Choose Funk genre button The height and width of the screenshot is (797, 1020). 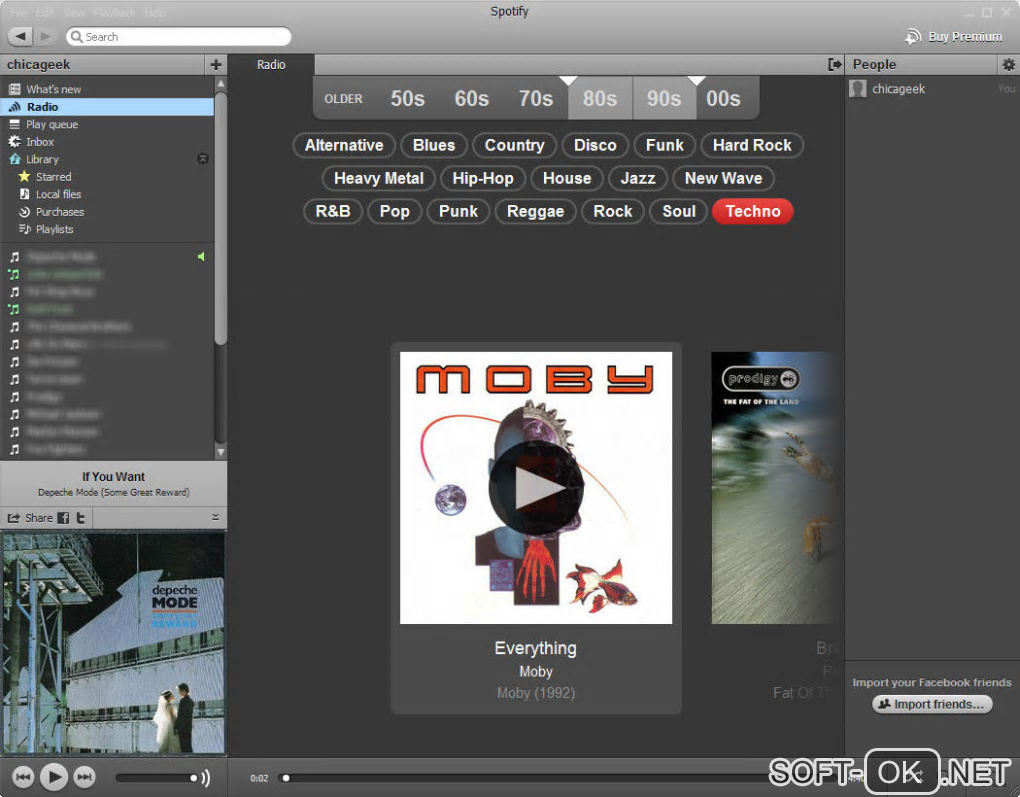(665, 145)
